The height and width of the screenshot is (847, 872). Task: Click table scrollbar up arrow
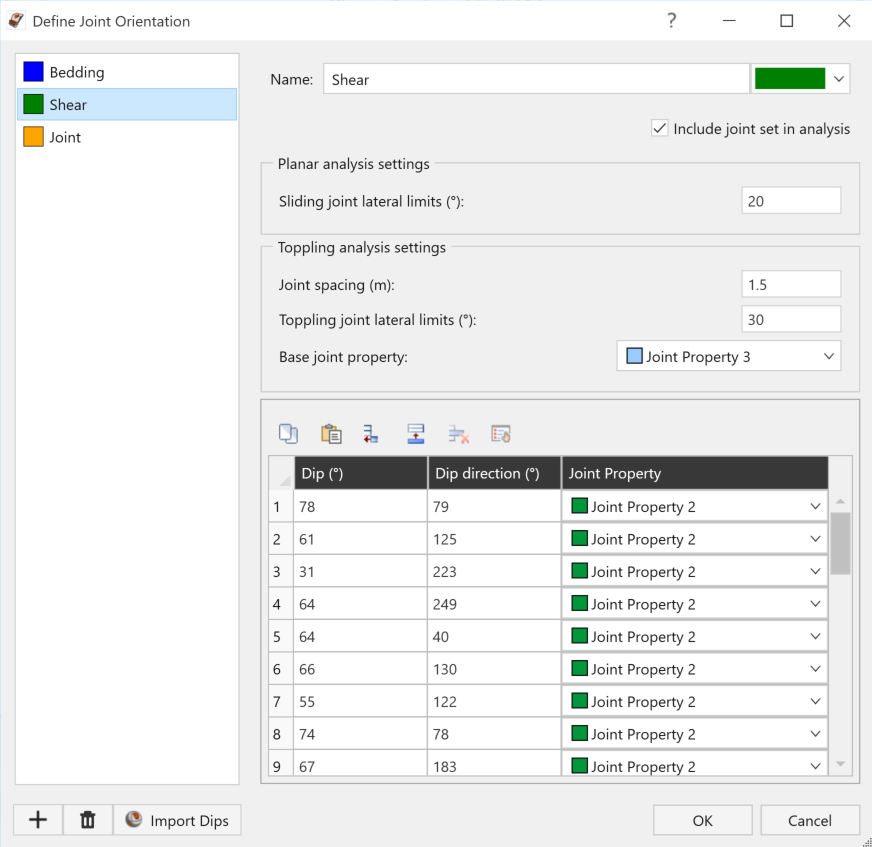pyautogui.click(x=840, y=501)
